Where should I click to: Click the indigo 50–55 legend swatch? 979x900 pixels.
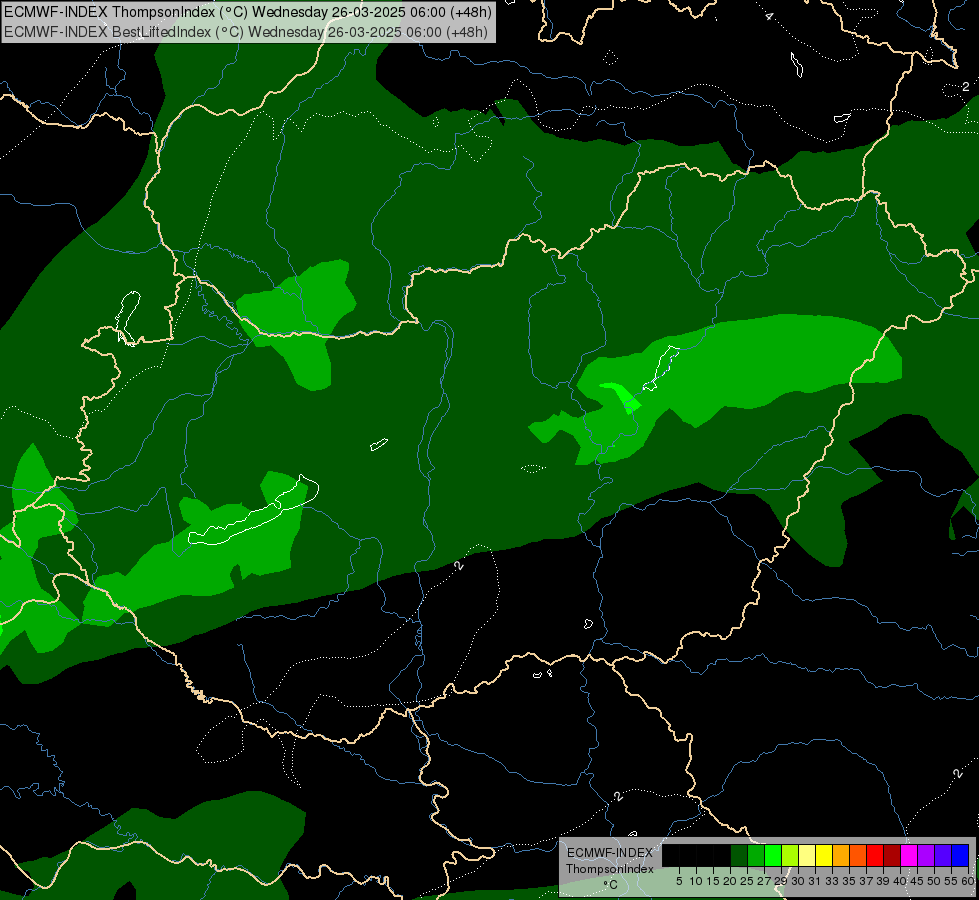(943, 856)
